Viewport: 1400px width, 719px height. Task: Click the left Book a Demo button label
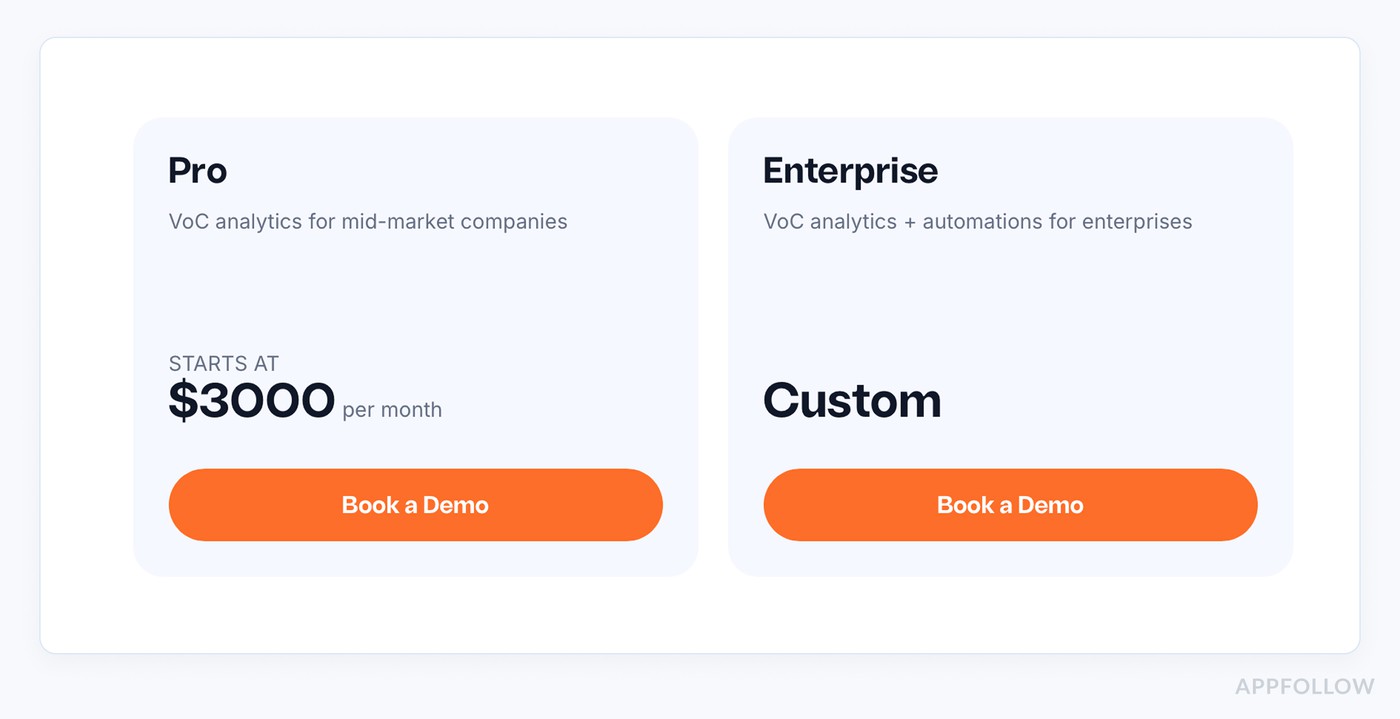tap(415, 505)
